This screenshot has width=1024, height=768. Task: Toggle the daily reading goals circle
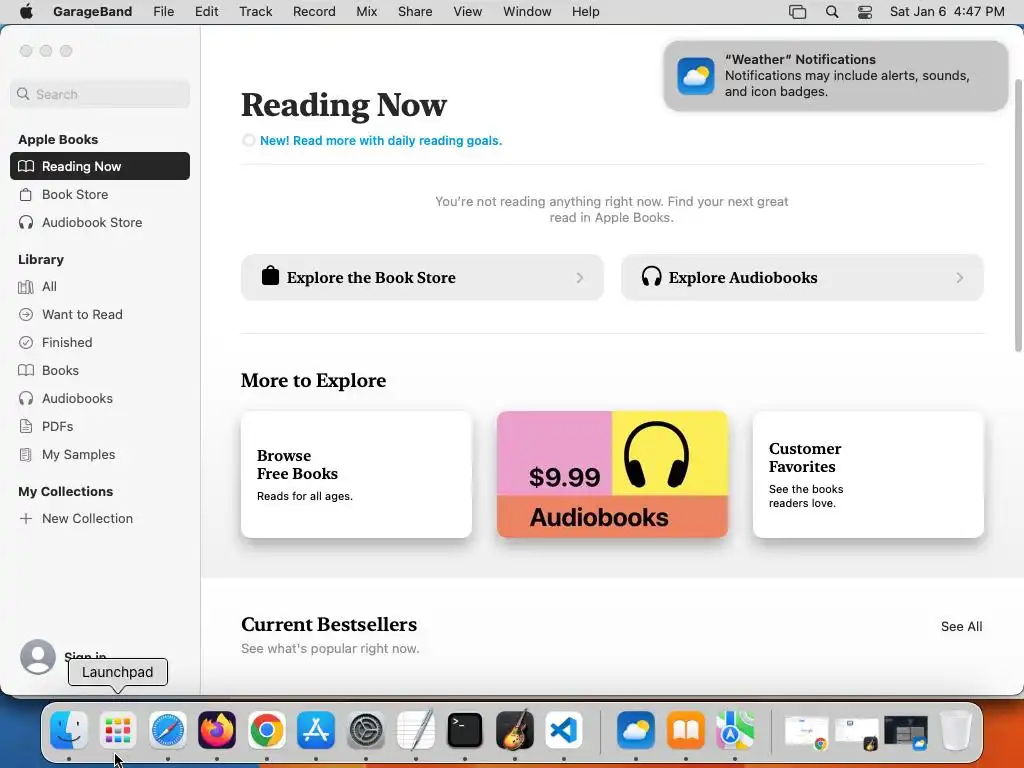248,140
